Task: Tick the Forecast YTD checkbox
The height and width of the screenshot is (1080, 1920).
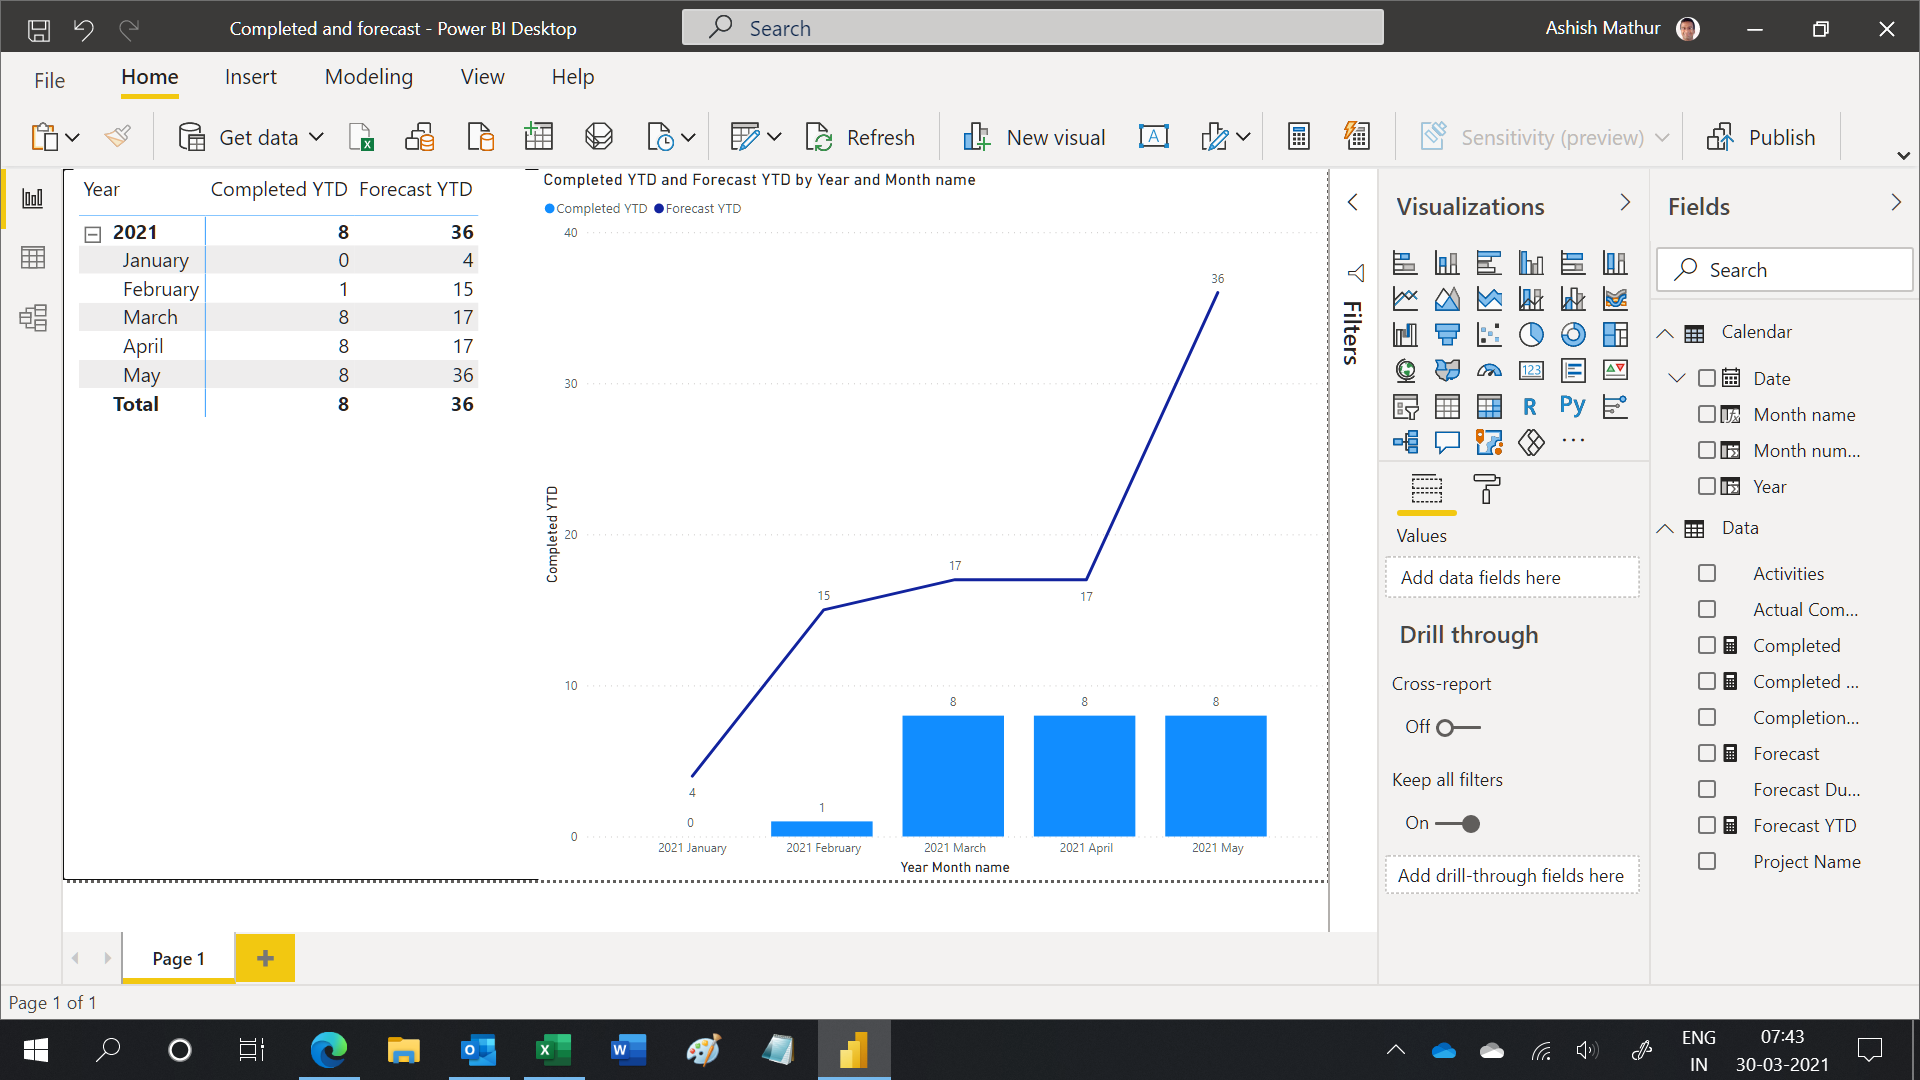Action: [1707, 825]
